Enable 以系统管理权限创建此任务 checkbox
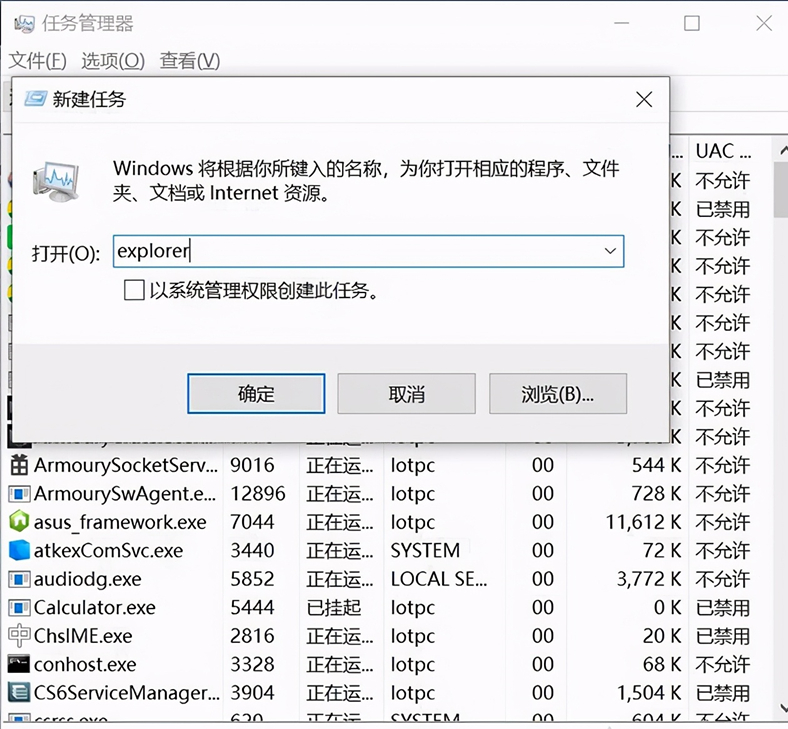The width and height of the screenshot is (788, 729). coord(134,291)
